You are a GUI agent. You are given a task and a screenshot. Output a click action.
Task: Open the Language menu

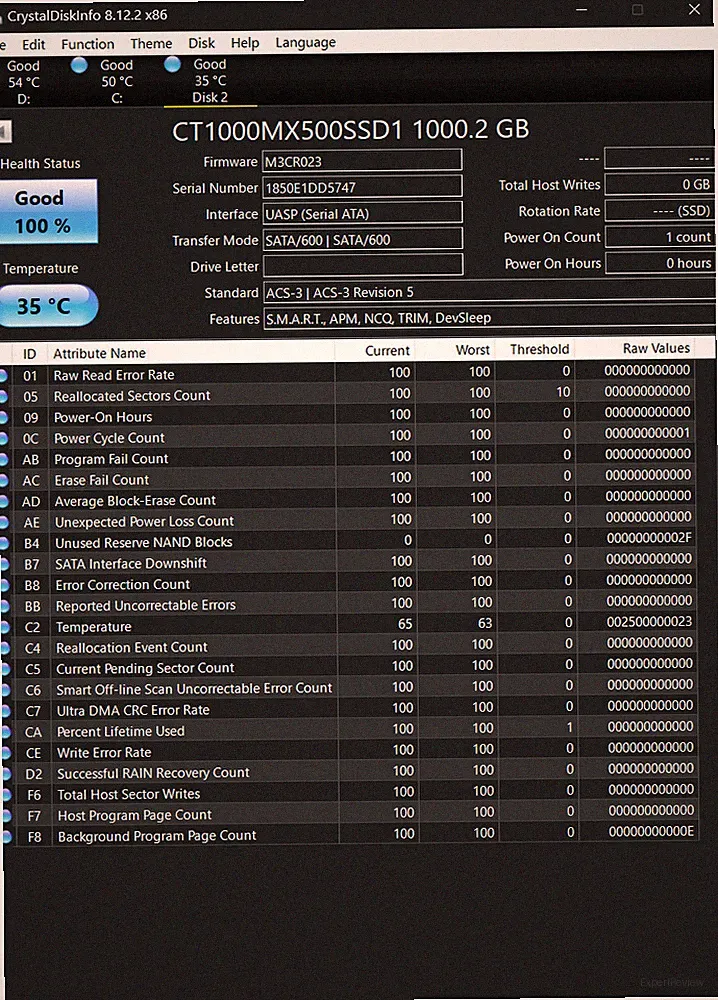[305, 43]
